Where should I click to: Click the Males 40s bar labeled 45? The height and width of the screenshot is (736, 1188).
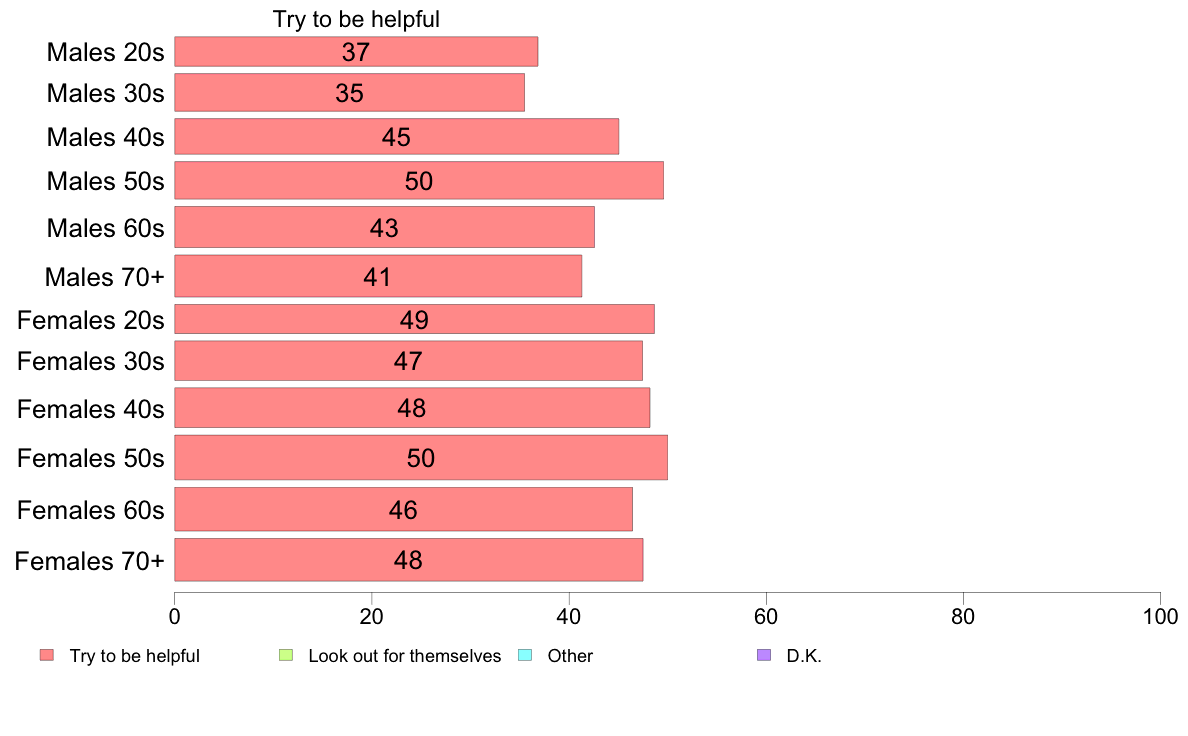tap(396, 136)
